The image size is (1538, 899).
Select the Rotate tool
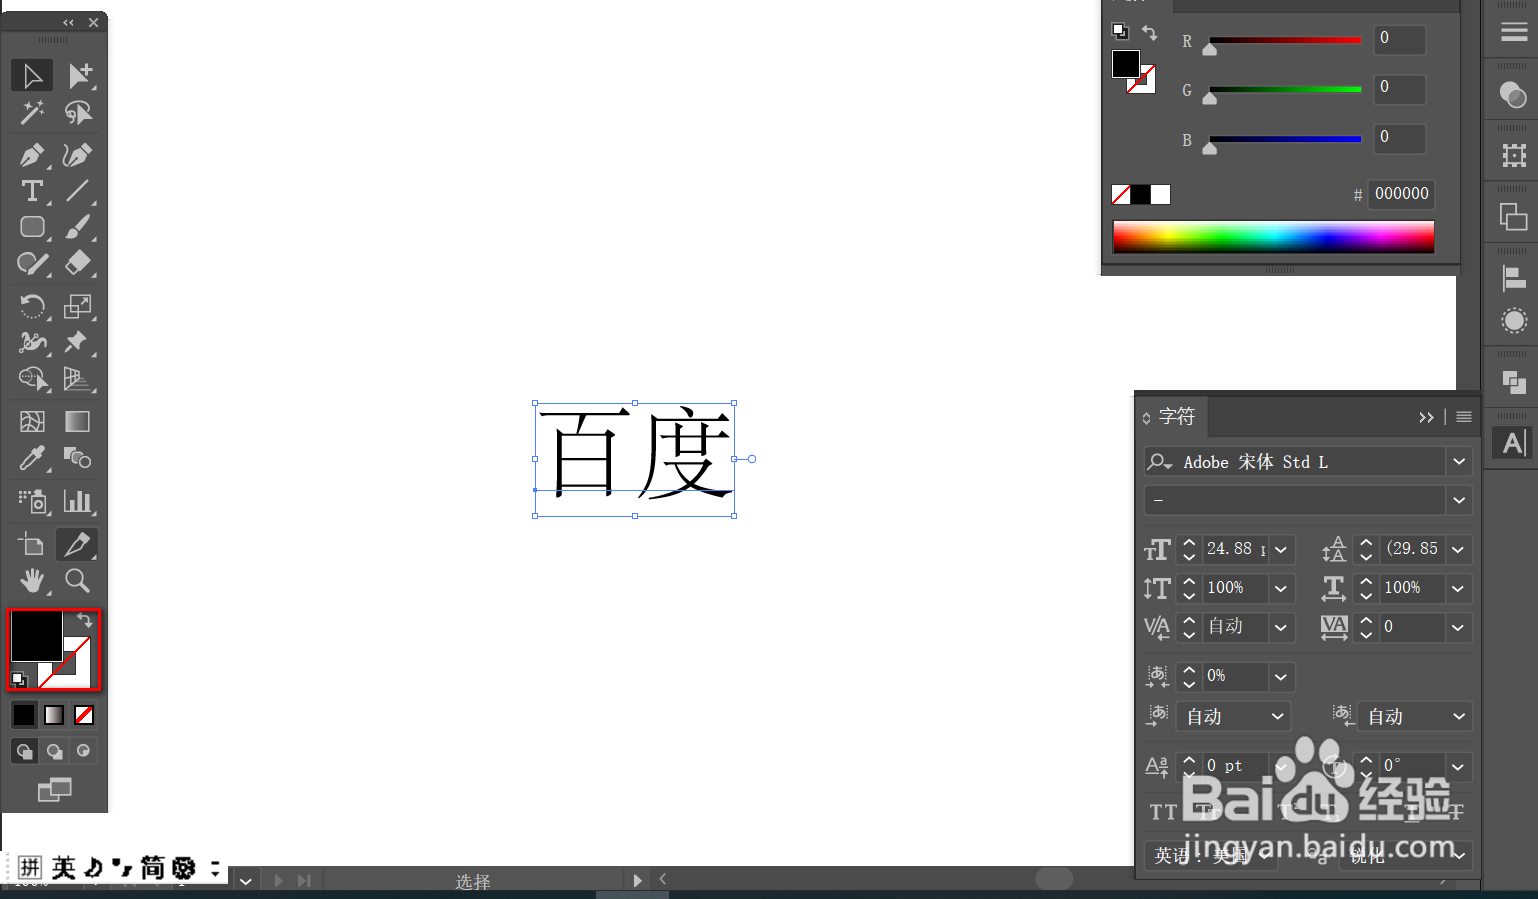pyautogui.click(x=32, y=306)
